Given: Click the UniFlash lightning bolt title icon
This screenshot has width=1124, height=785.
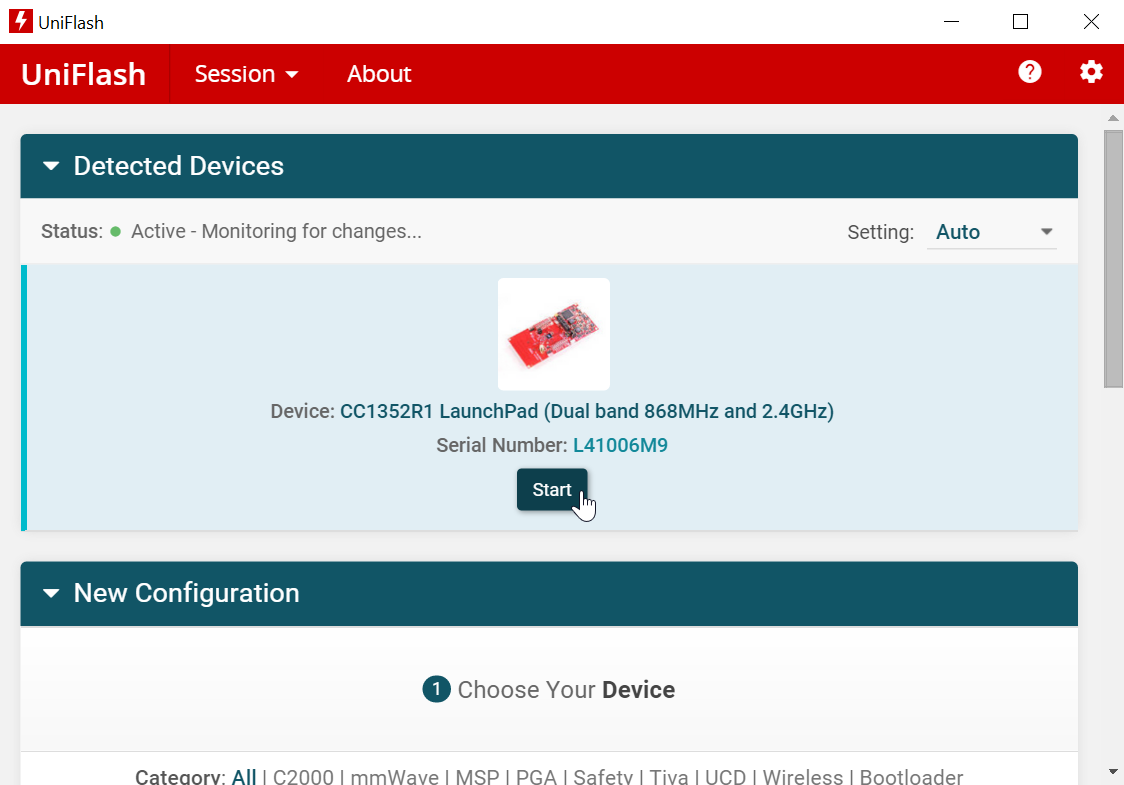Looking at the screenshot, I should tap(20, 21).
